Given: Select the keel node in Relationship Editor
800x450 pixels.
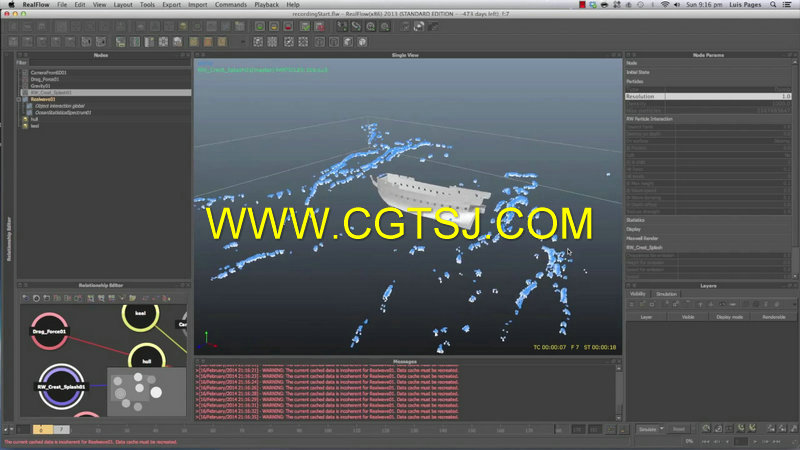Looking at the screenshot, I should (140, 315).
